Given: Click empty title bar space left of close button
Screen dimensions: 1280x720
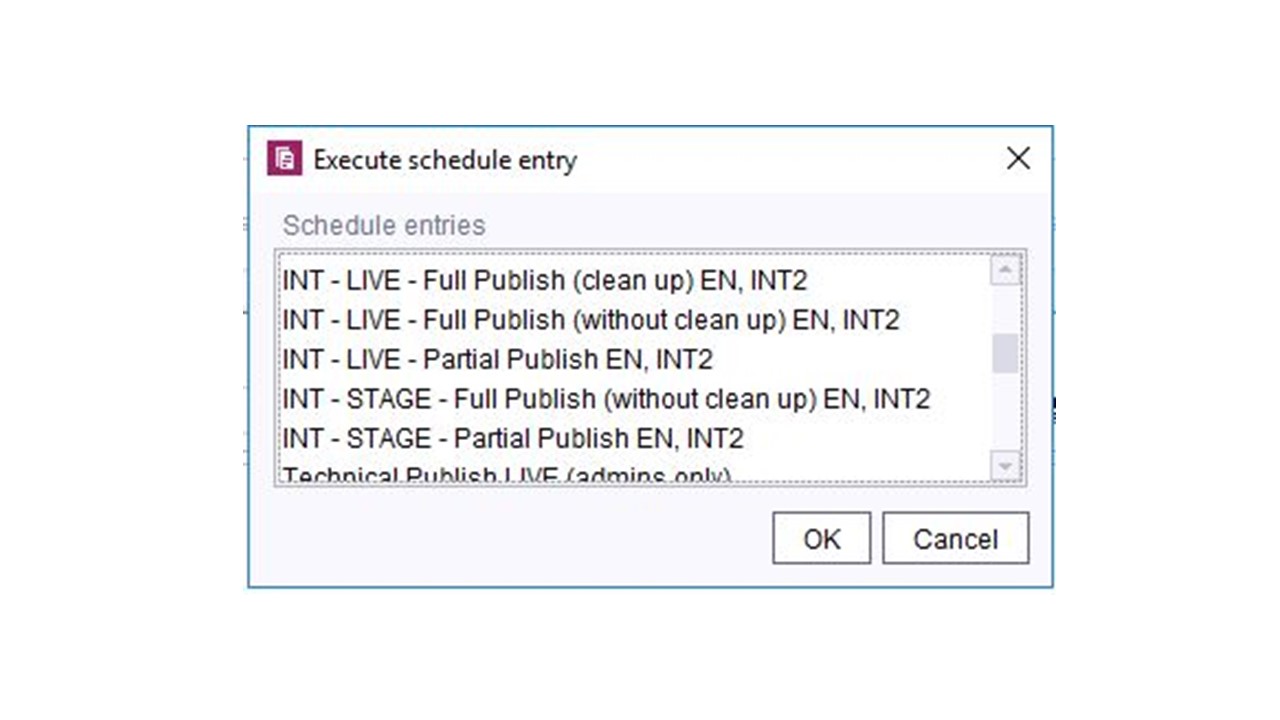Looking at the screenshot, I should tap(800, 159).
